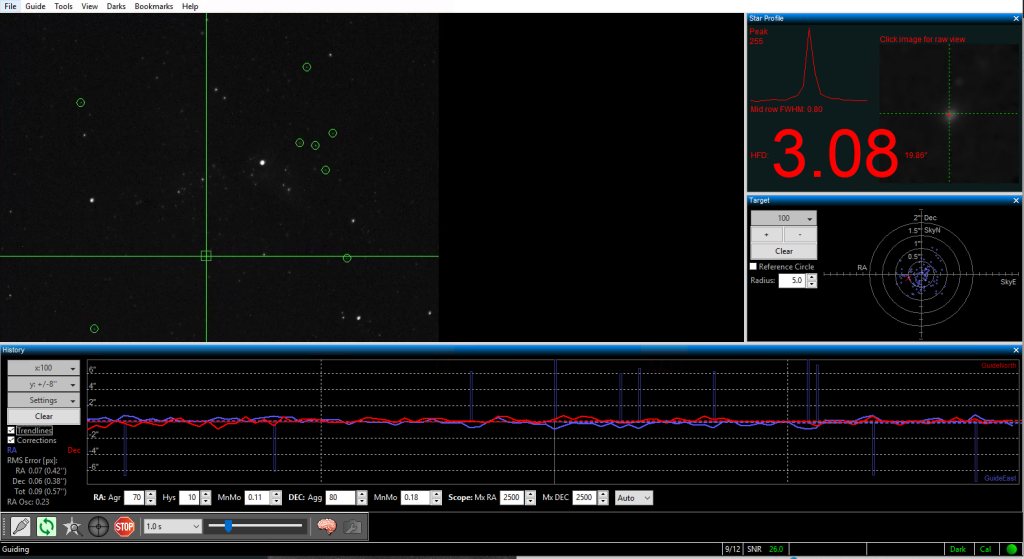The image size is (1024, 559).
Task: Click the Auto-select star icon
Action: 72,526
